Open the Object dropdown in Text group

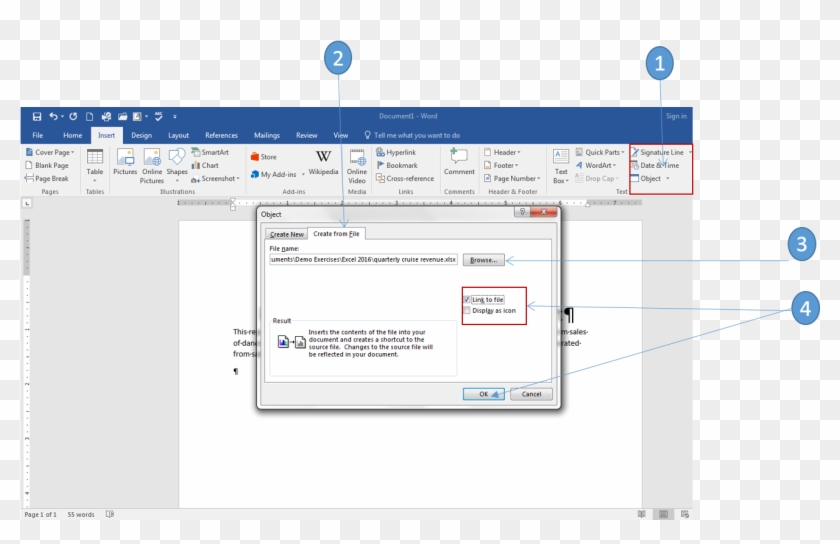(x=668, y=178)
